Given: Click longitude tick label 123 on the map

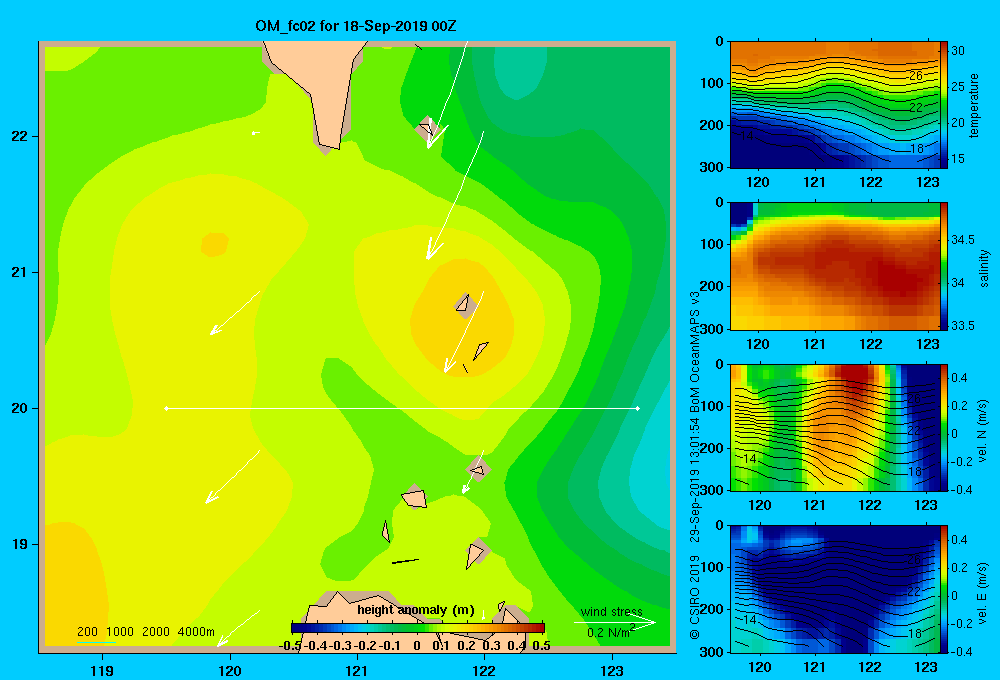Looking at the screenshot, I should point(612,670).
